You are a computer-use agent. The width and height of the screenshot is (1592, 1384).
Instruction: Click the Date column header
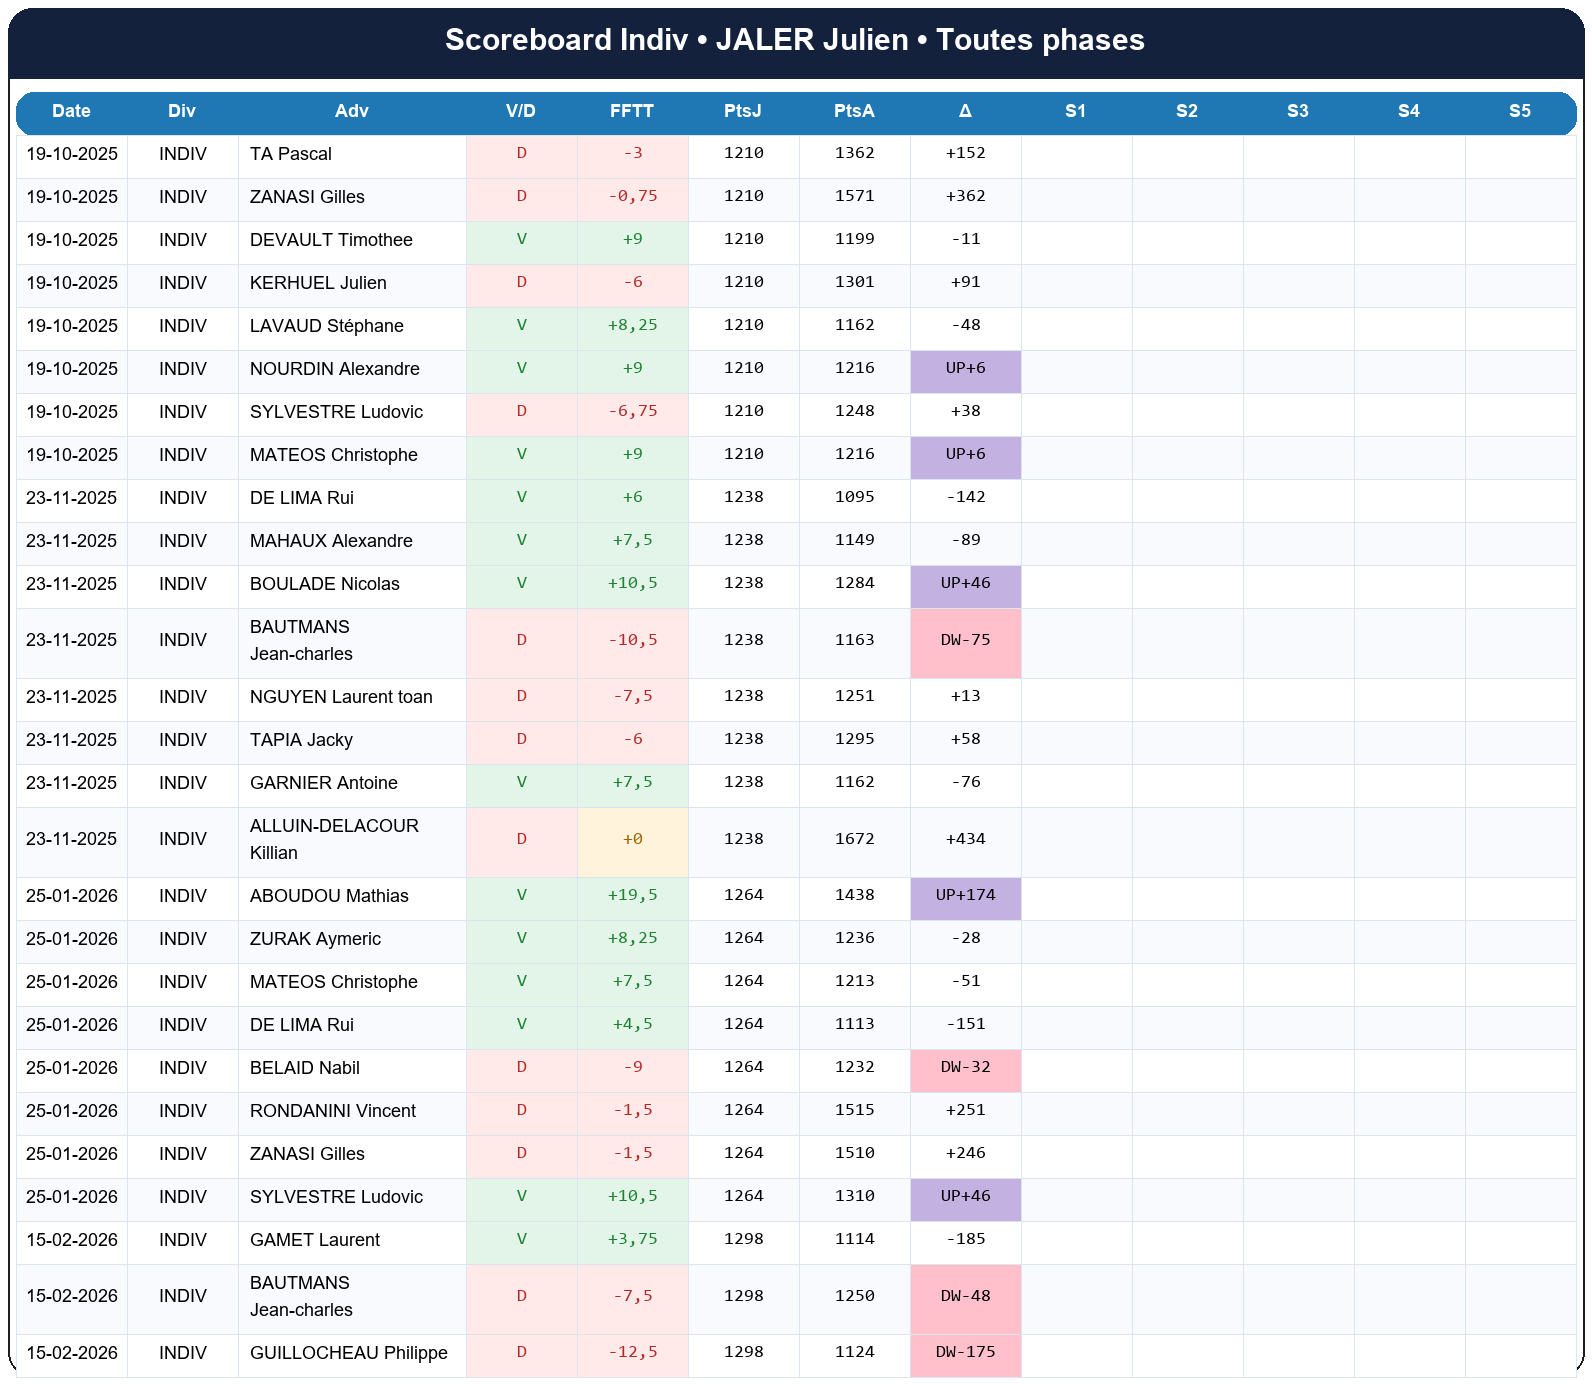click(71, 111)
